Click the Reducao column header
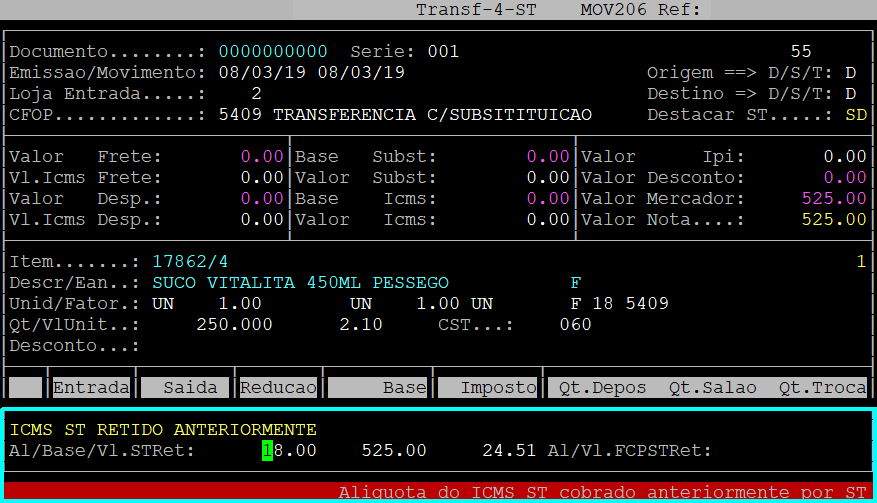The image size is (877, 503). click(x=278, y=388)
